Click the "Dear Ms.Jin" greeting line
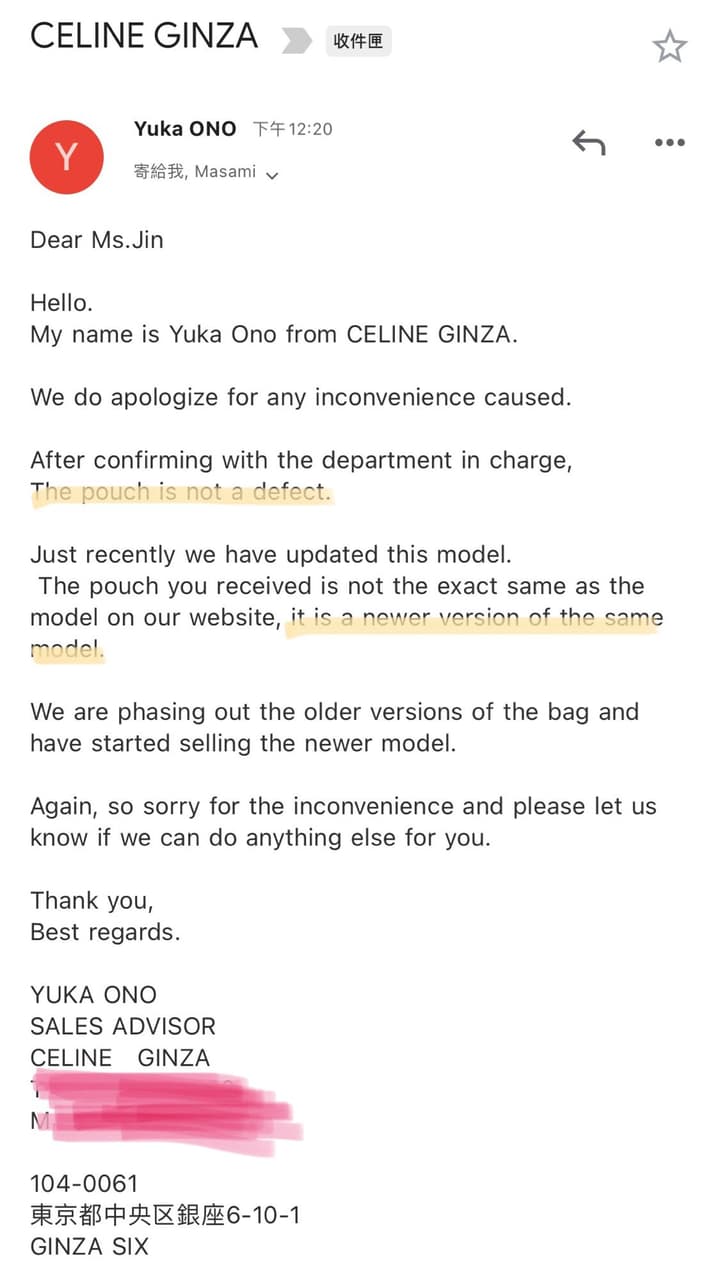Screen dimensions: 722x1280 tap(97, 240)
